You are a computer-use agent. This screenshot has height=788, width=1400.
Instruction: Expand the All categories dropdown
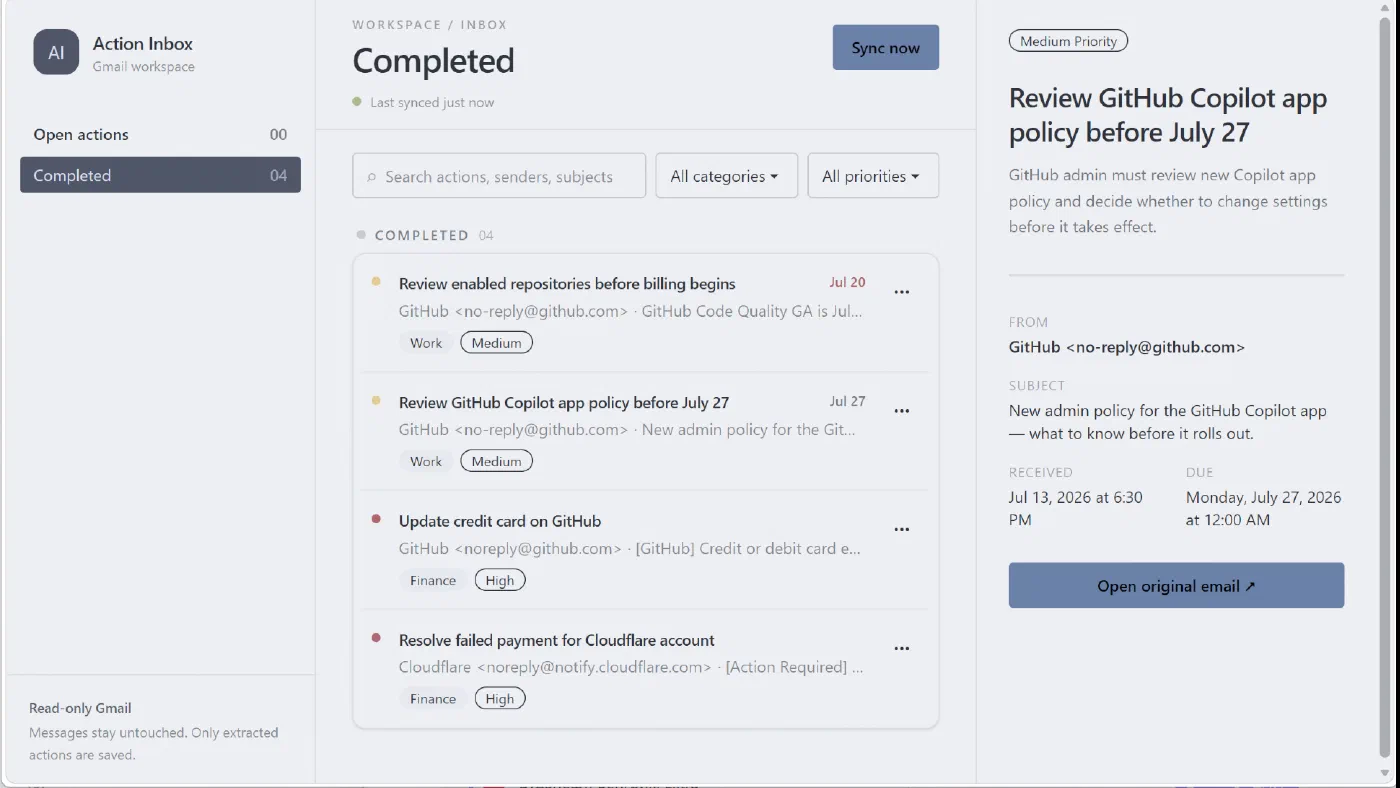pyautogui.click(x=726, y=176)
